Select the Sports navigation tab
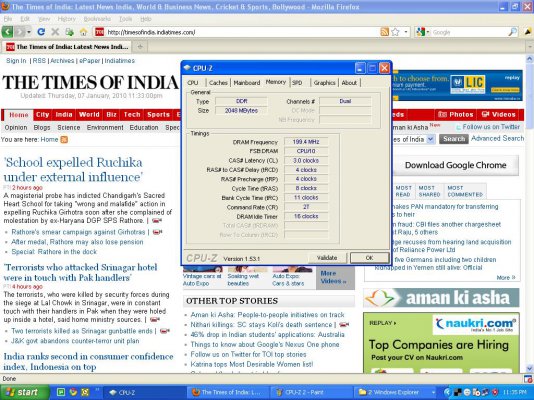This screenshot has height=400, width=534. pyautogui.click(x=158, y=115)
